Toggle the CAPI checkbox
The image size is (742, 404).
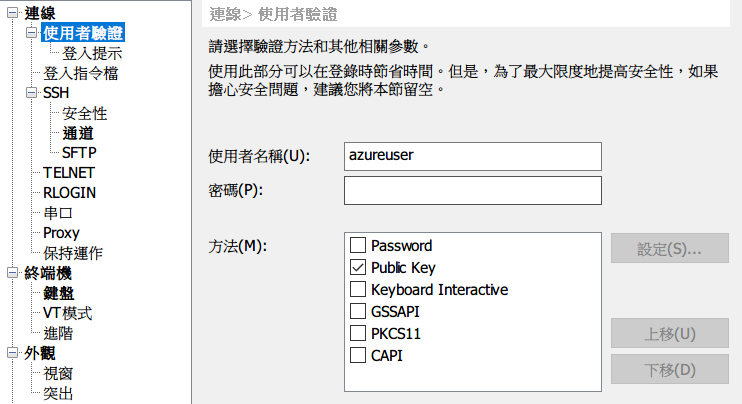pyautogui.click(x=358, y=356)
